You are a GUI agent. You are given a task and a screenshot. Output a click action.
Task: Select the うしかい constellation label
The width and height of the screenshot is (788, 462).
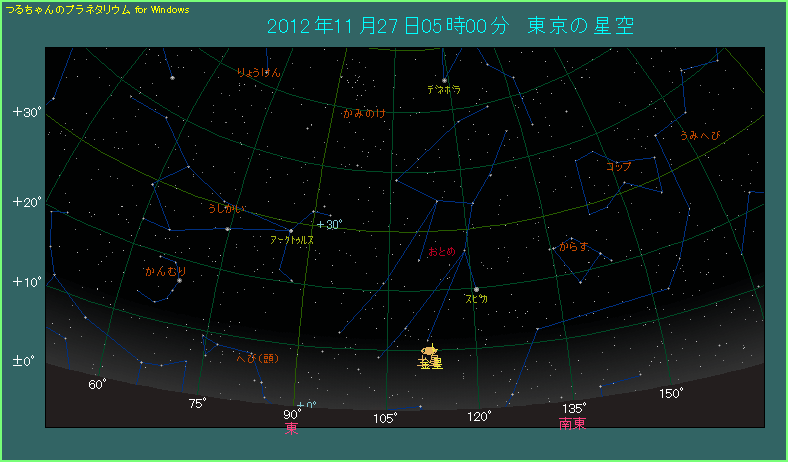coord(225,209)
